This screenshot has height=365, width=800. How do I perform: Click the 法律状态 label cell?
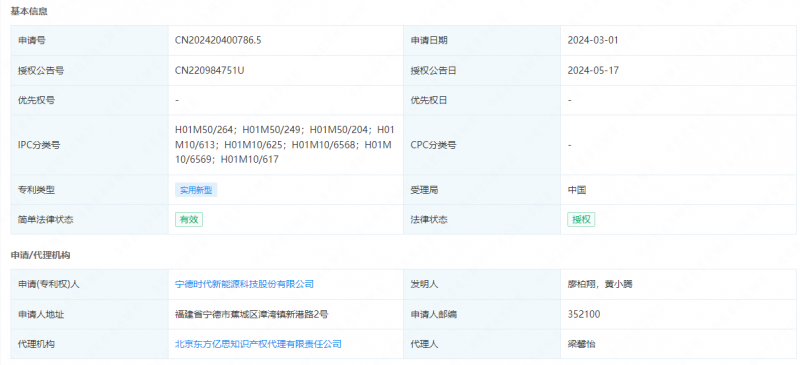click(x=482, y=220)
